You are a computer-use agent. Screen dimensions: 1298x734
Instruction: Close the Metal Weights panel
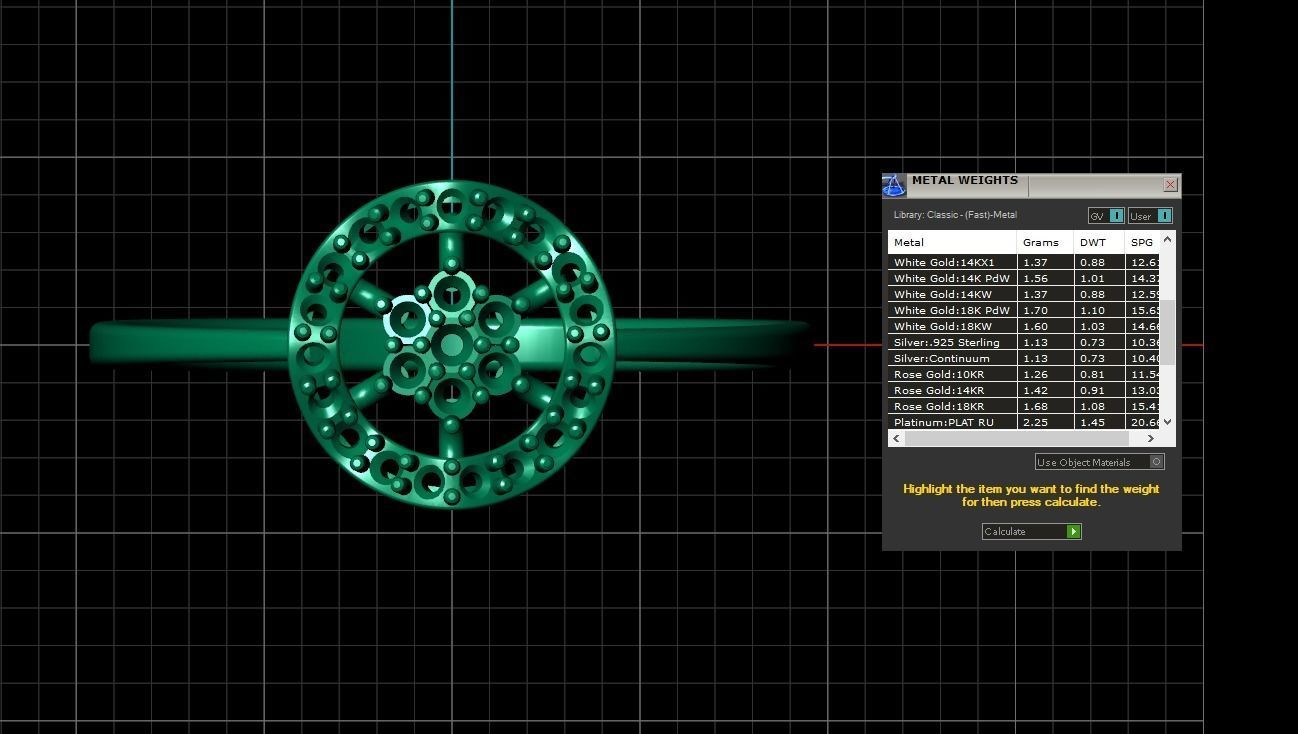click(x=1170, y=185)
